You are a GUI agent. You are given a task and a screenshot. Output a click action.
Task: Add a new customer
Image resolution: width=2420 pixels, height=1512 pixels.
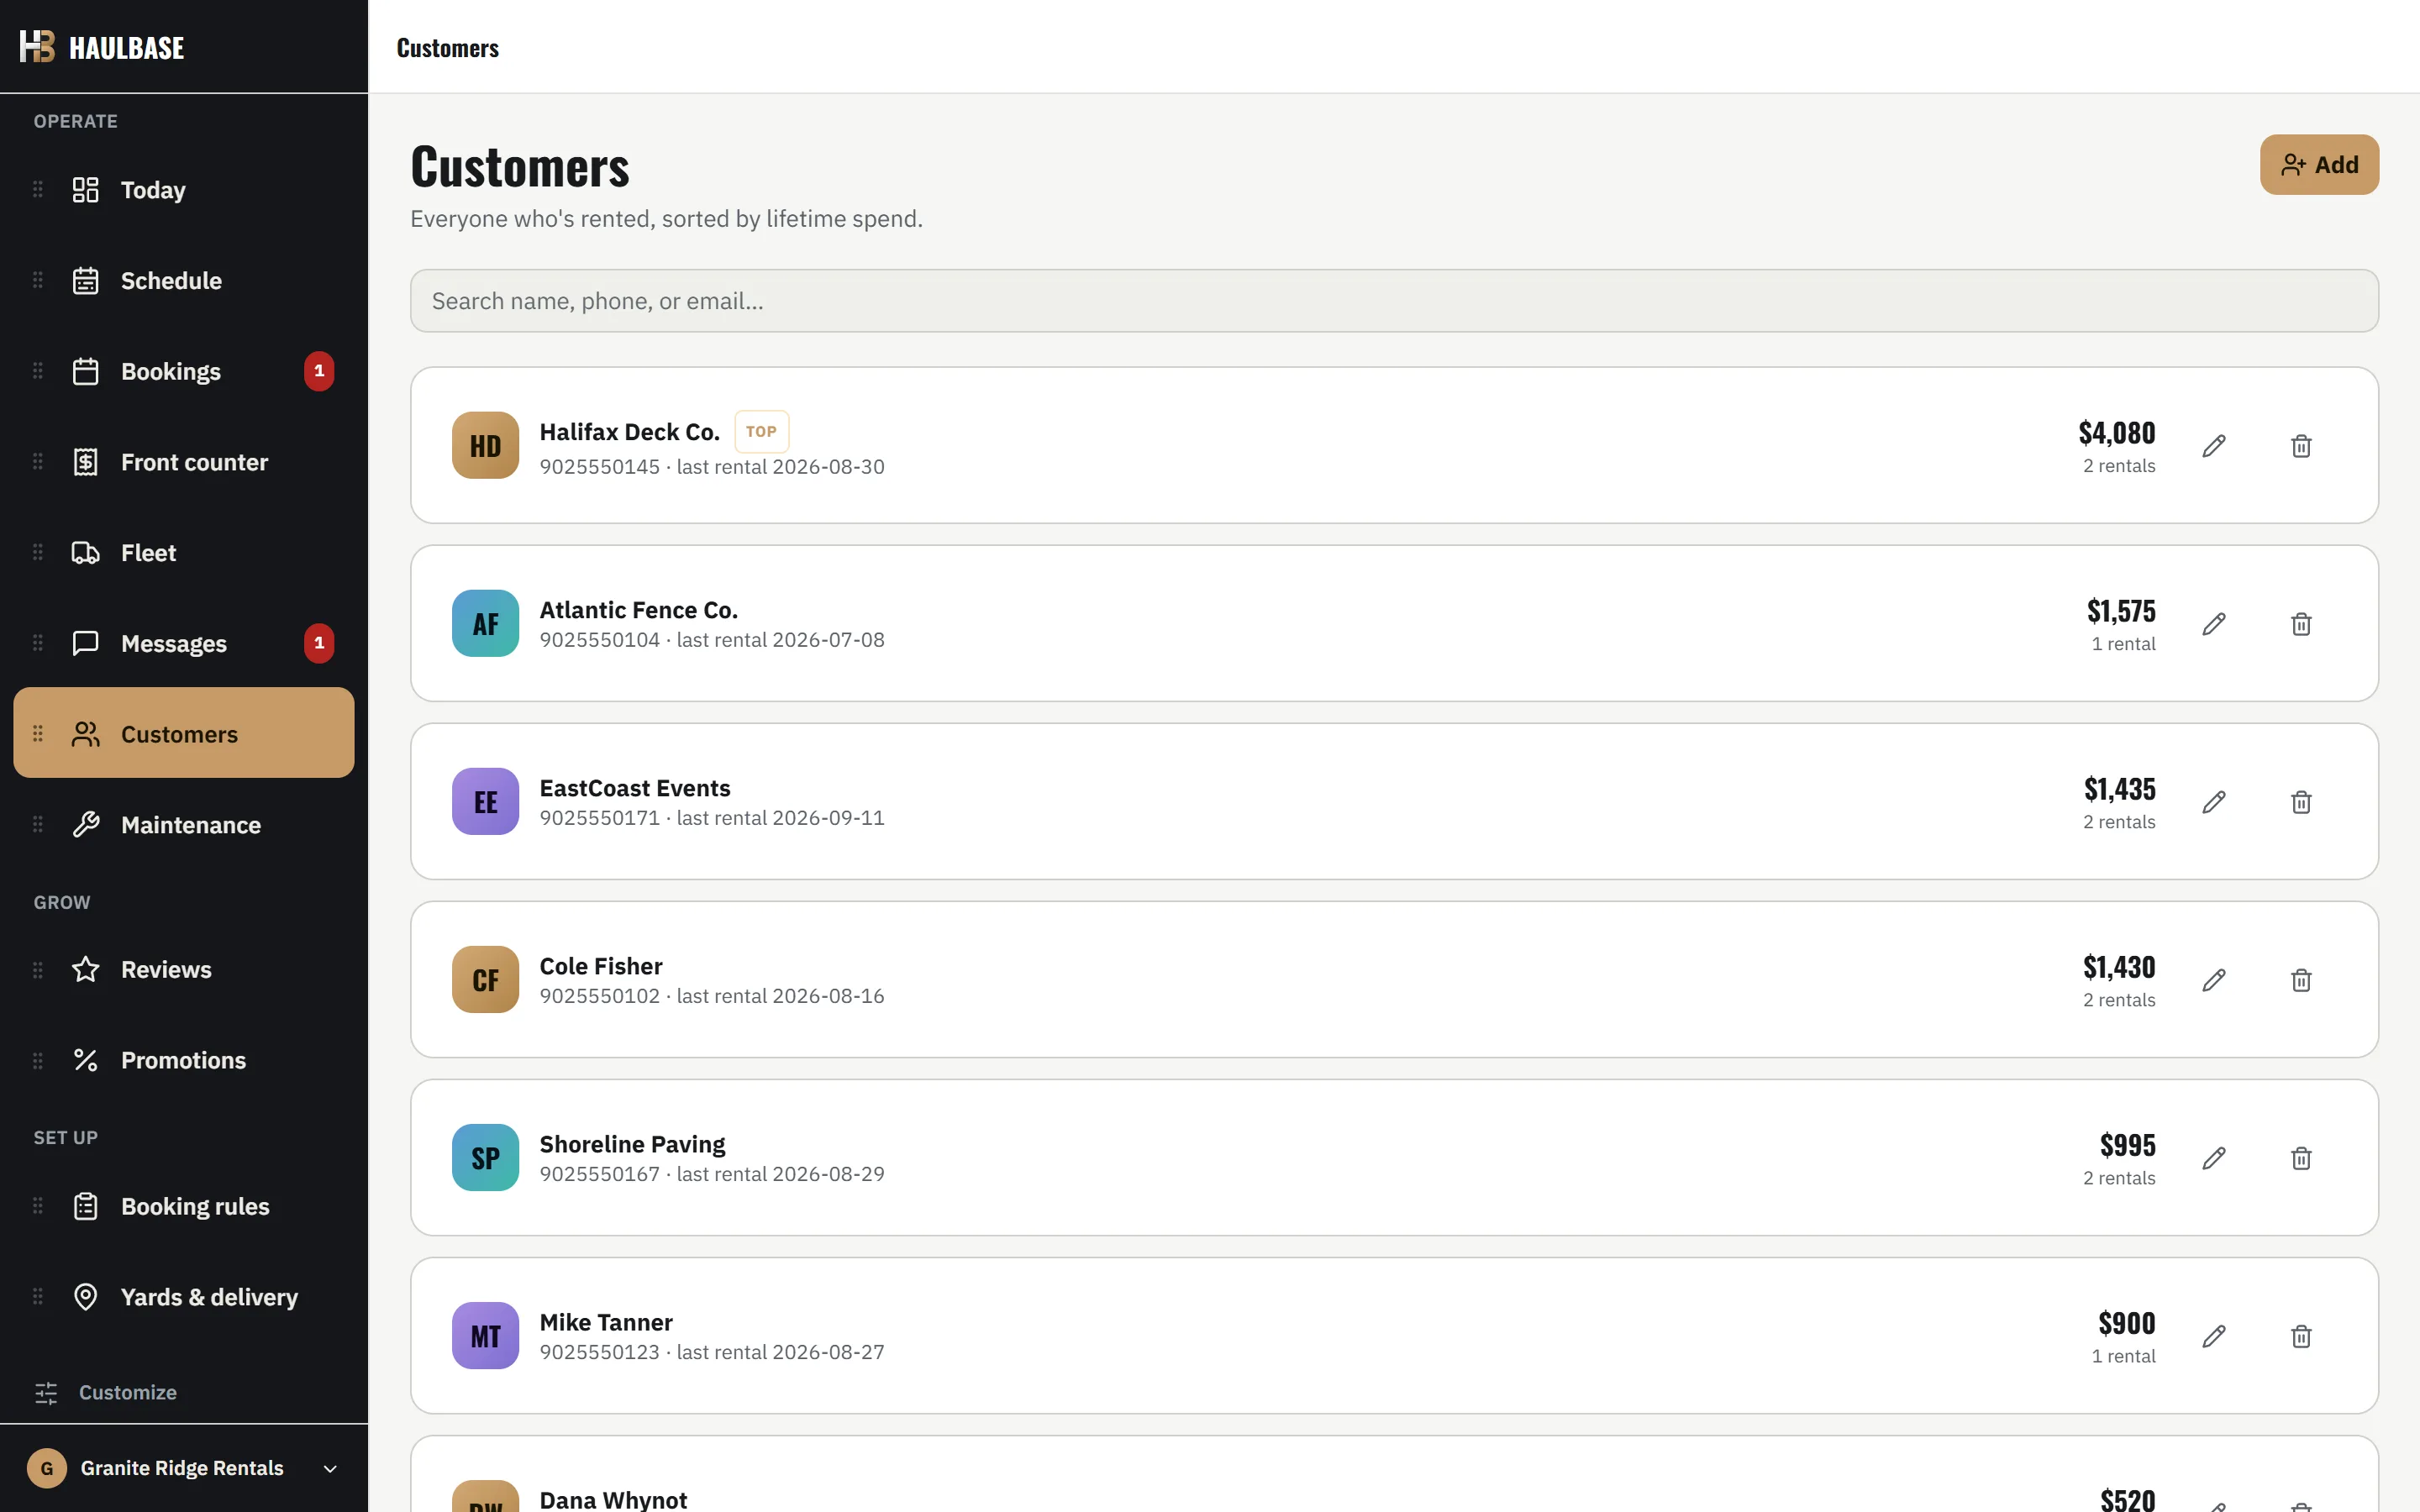2319,165
